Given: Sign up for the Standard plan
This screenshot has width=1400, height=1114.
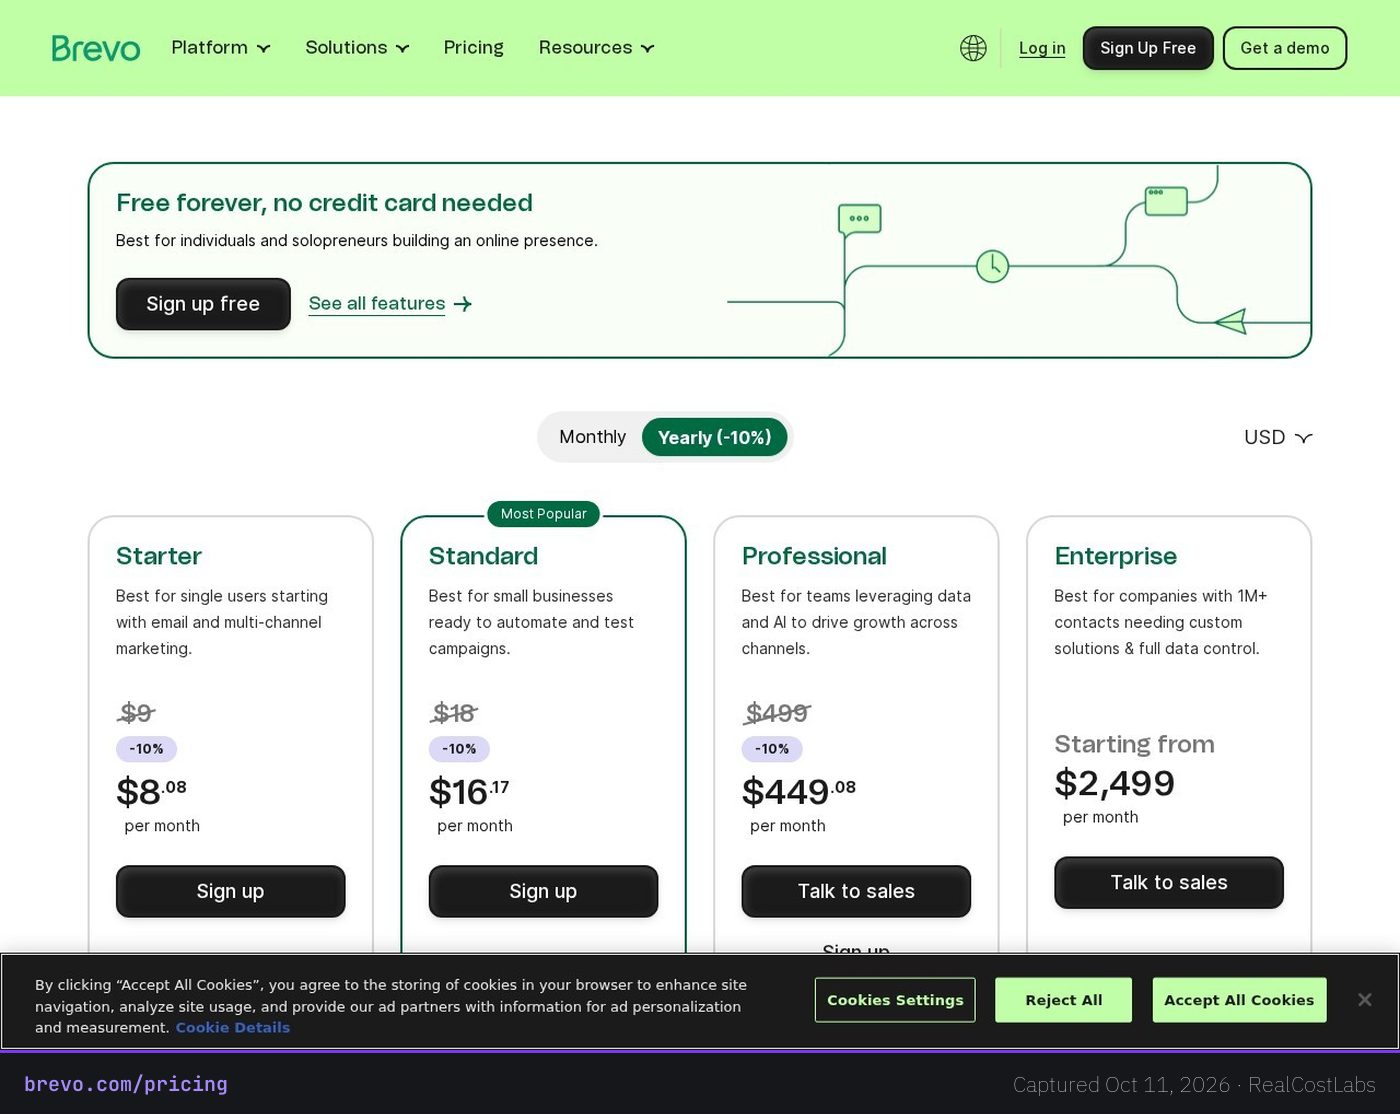Looking at the screenshot, I should [x=543, y=891].
